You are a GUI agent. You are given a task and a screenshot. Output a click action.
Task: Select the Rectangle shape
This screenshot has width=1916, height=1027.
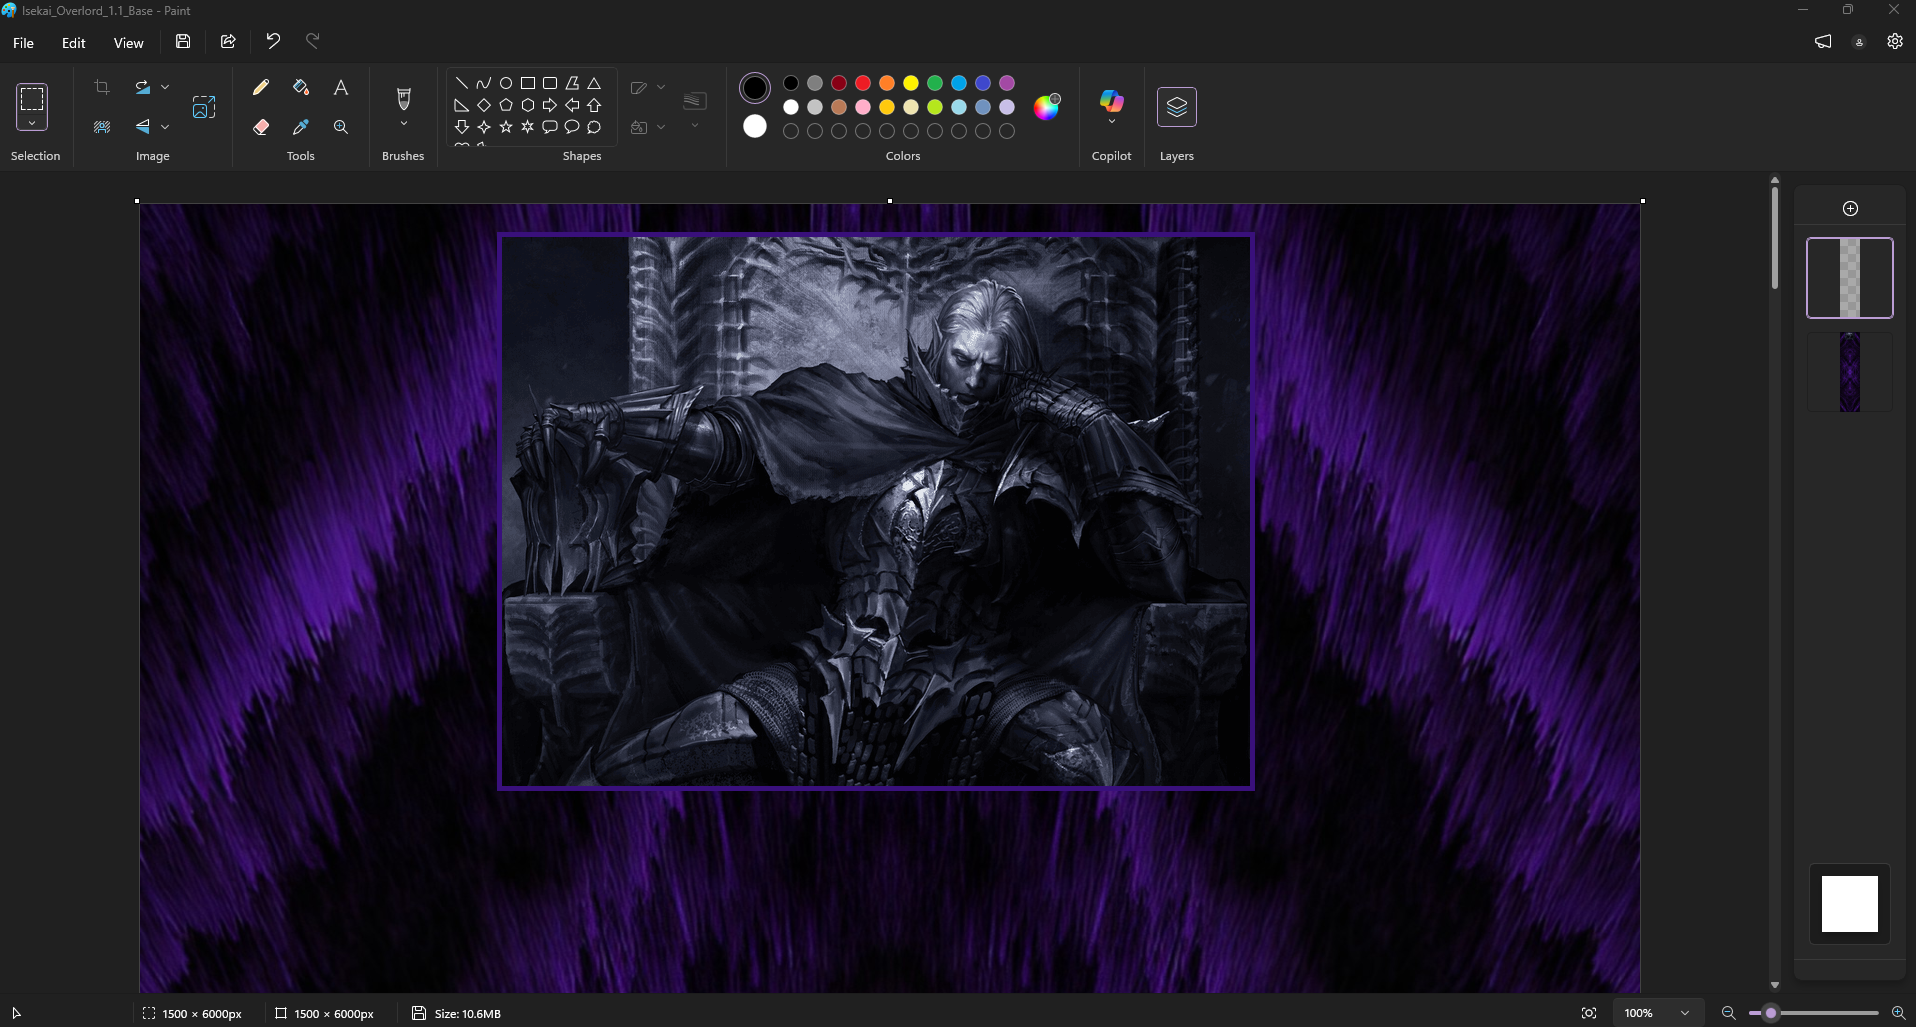[528, 83]
